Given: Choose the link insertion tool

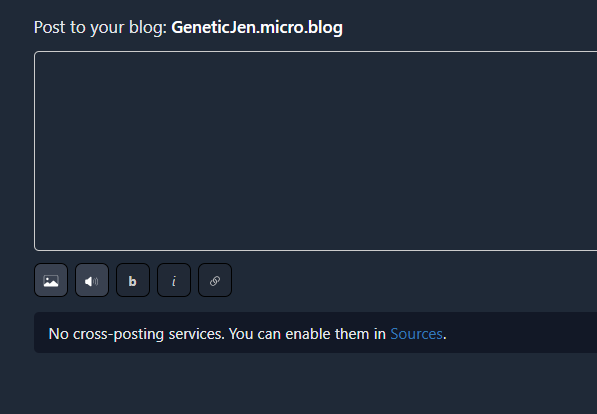Looking at the screenshot, I should [x=215, y=280].
